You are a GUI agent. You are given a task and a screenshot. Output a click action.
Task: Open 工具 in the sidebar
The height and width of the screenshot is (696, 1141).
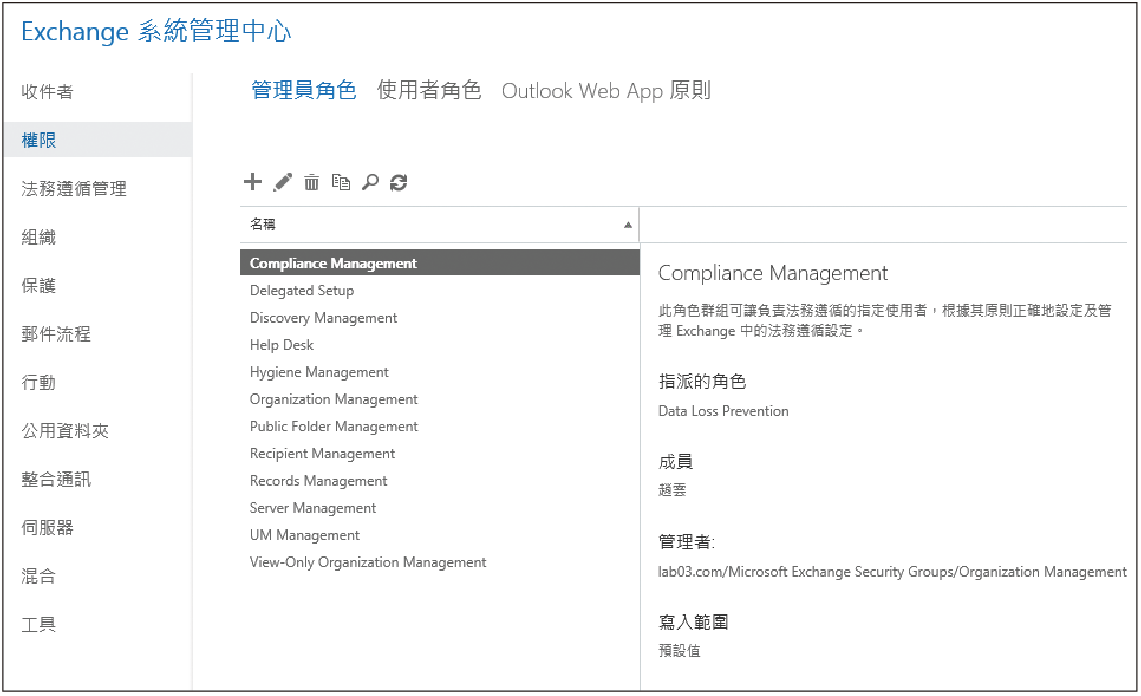click(x=39, y=625)
